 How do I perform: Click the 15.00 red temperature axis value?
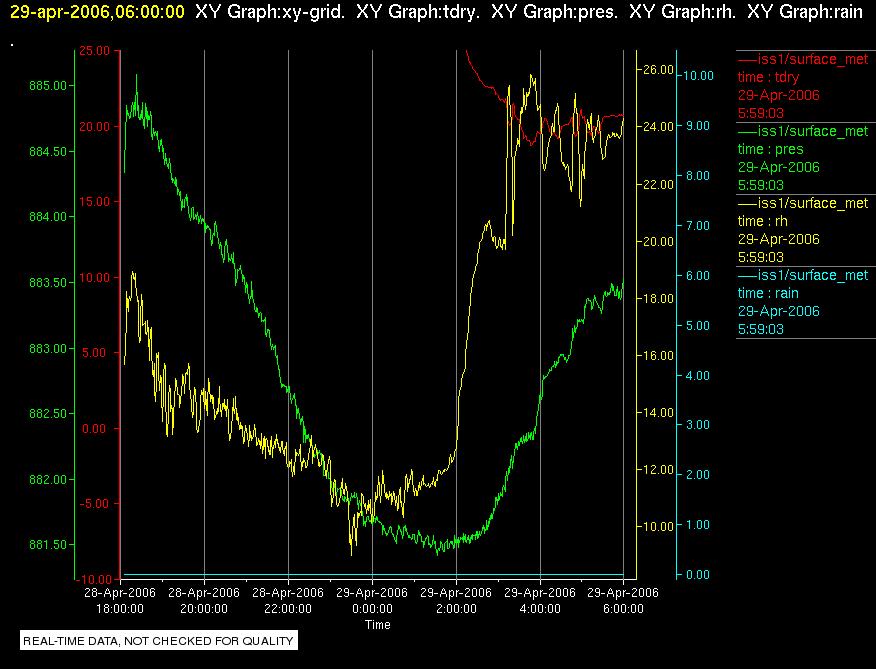pos(95,202)
